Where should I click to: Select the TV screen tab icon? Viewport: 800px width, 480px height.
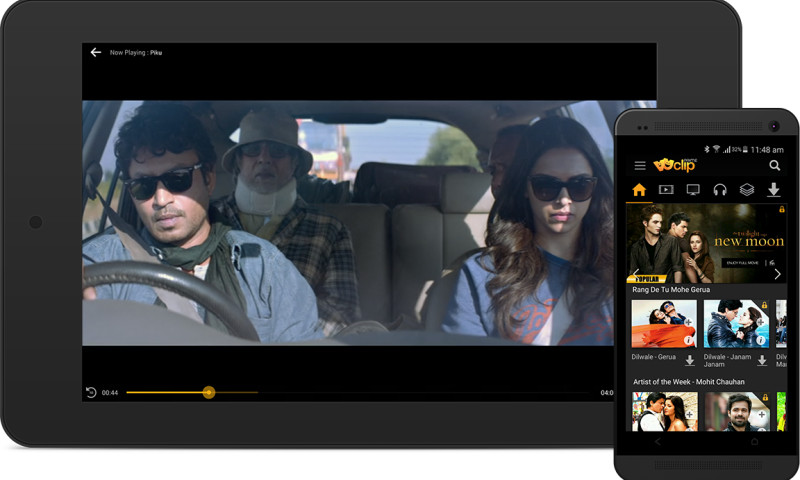point(693,190)
